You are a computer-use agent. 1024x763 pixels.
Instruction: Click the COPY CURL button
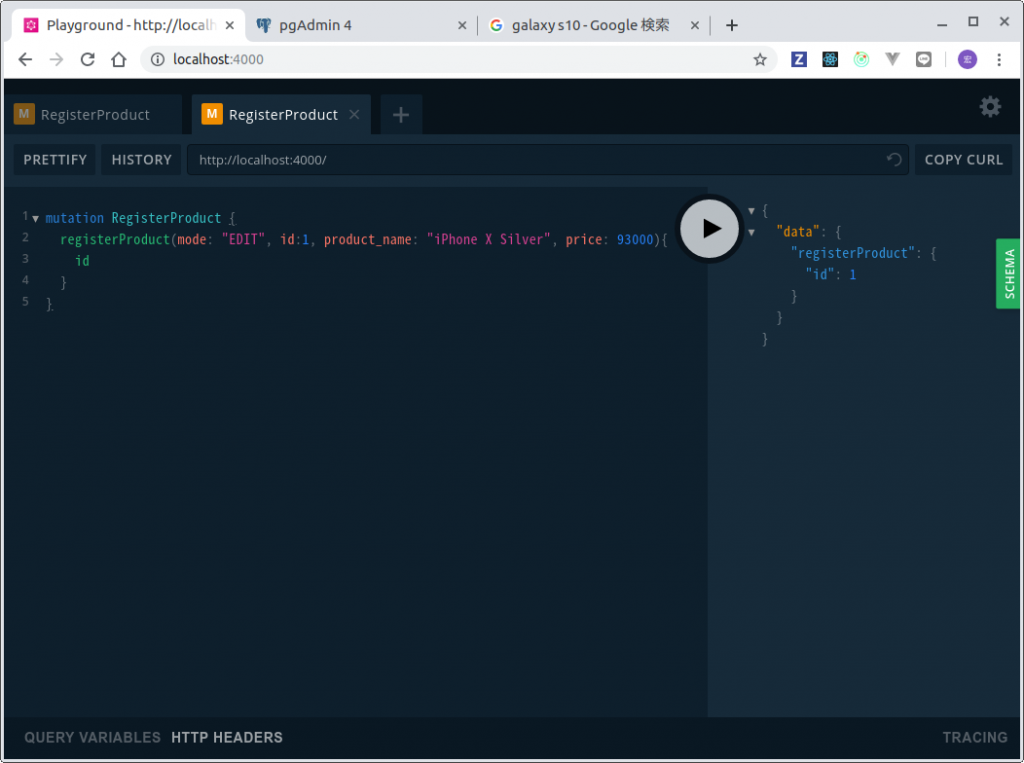point(963,160)
